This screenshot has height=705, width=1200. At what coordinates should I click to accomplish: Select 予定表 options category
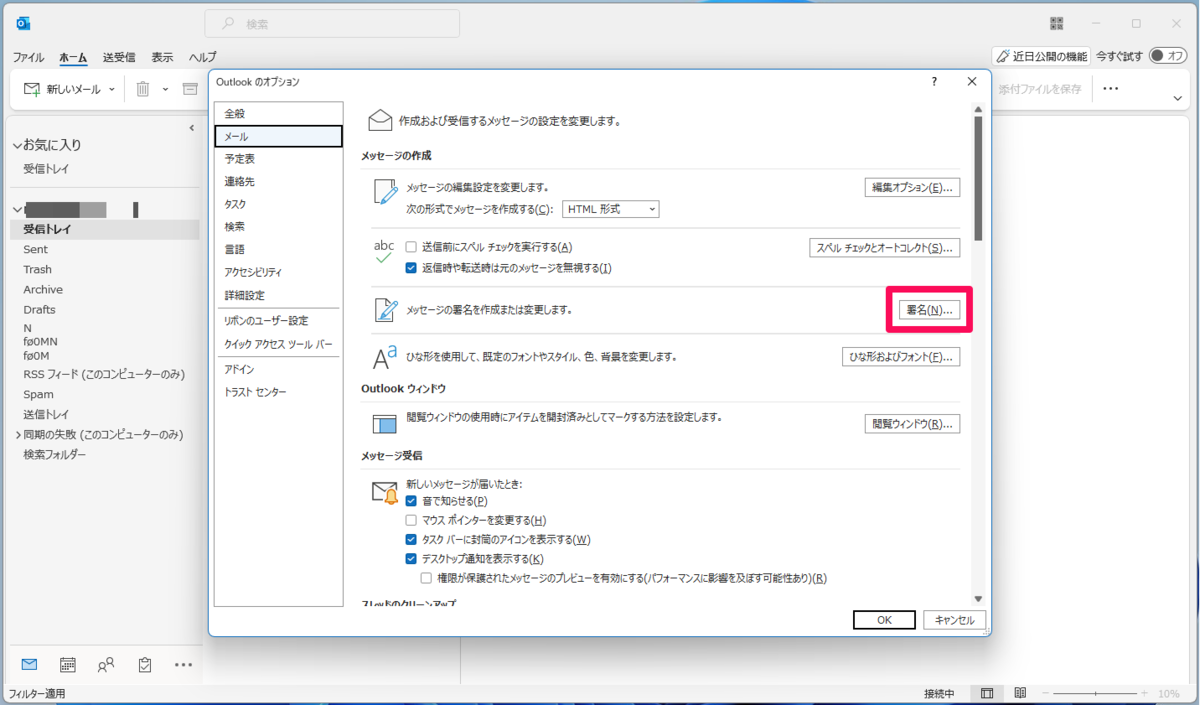(278, 159)
